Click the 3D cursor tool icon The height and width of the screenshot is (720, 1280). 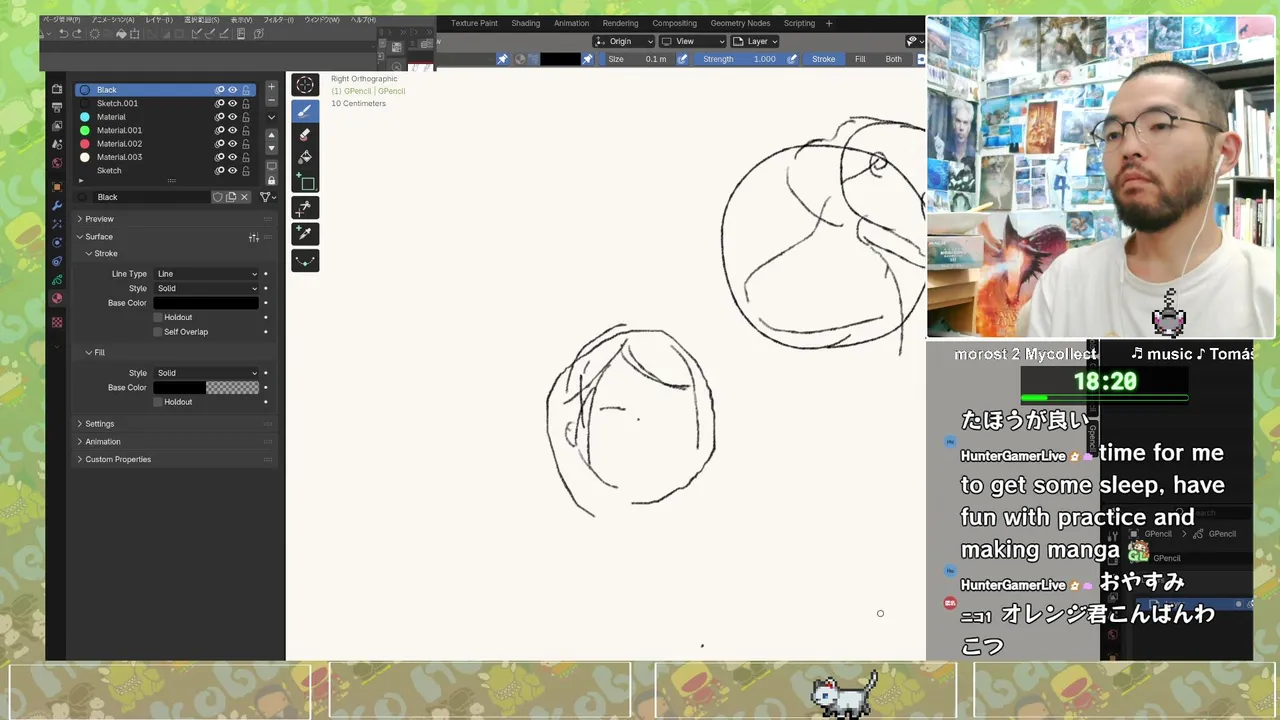point(305,85)
